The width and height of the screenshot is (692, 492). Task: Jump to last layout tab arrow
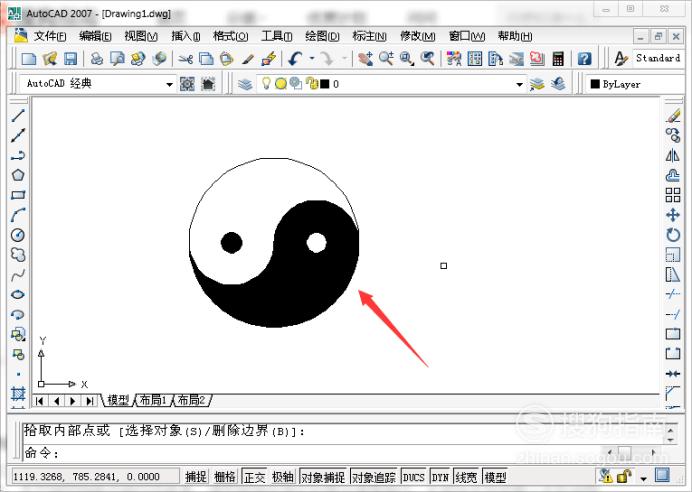point(90,401)
